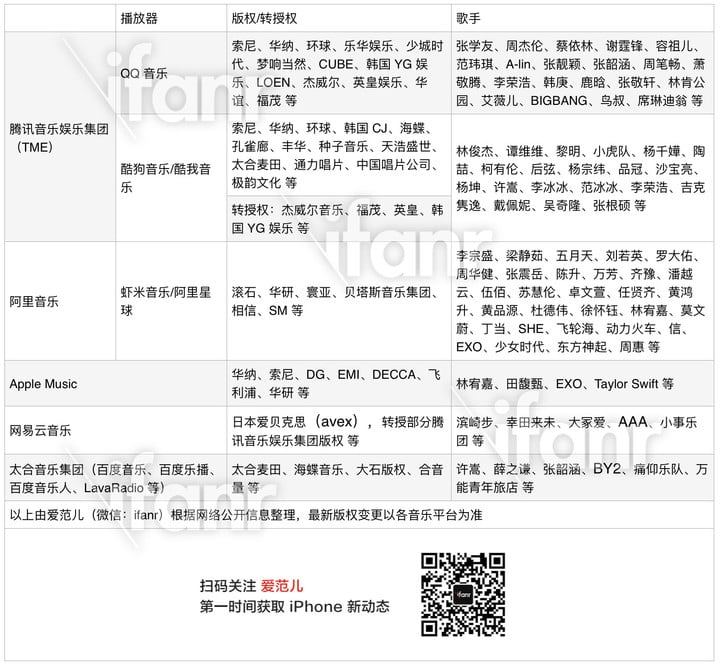Image resolution: width=720 pixels, height=666 pixels.
Task: Click the cell starting '转授权：杰威尔音乐'
Action: pos(339,219)
